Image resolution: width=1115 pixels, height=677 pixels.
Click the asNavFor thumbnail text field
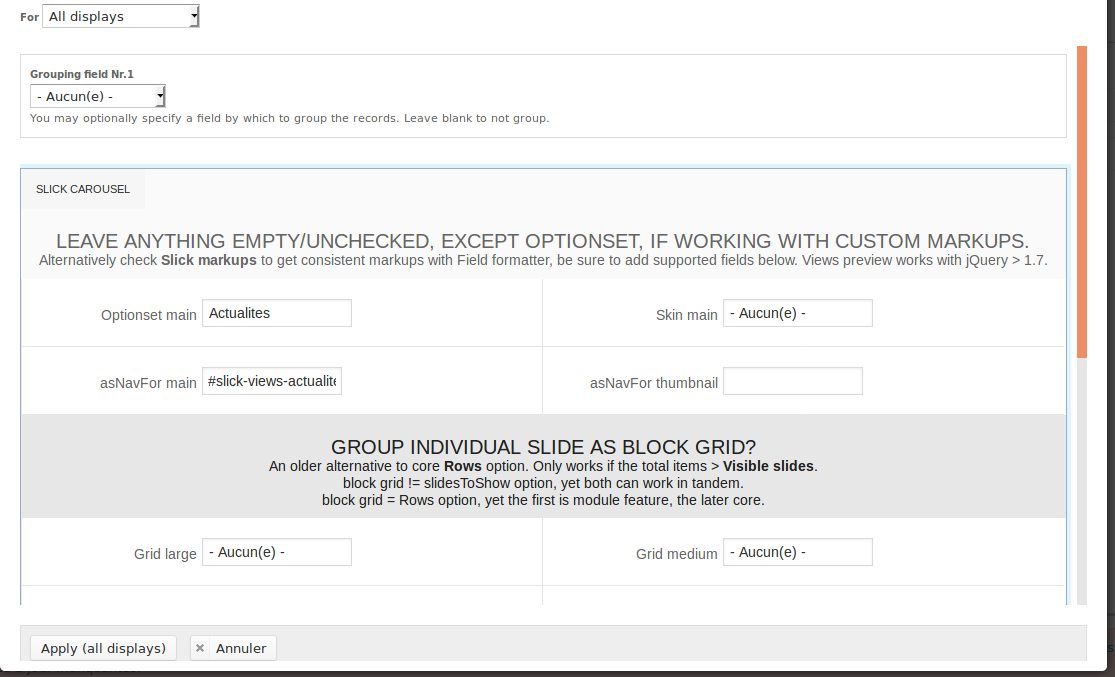tap(793, 381)
